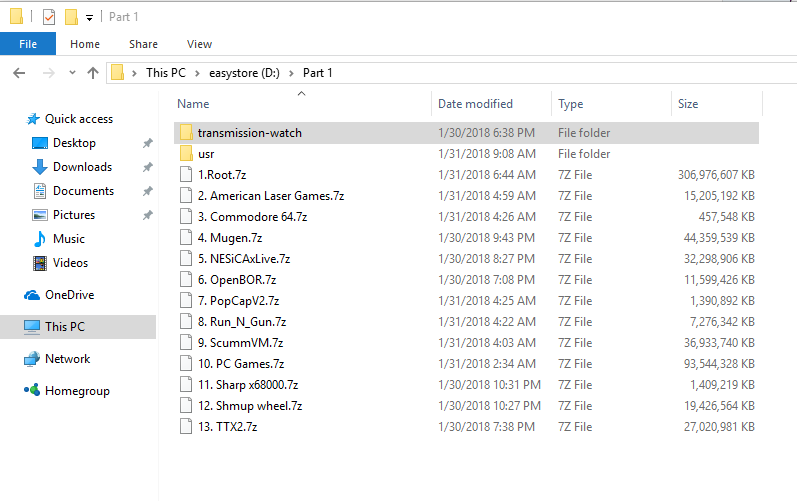Click the 1.Root.7z file icon
Viewport: 797px width, 501px height.
186,174
